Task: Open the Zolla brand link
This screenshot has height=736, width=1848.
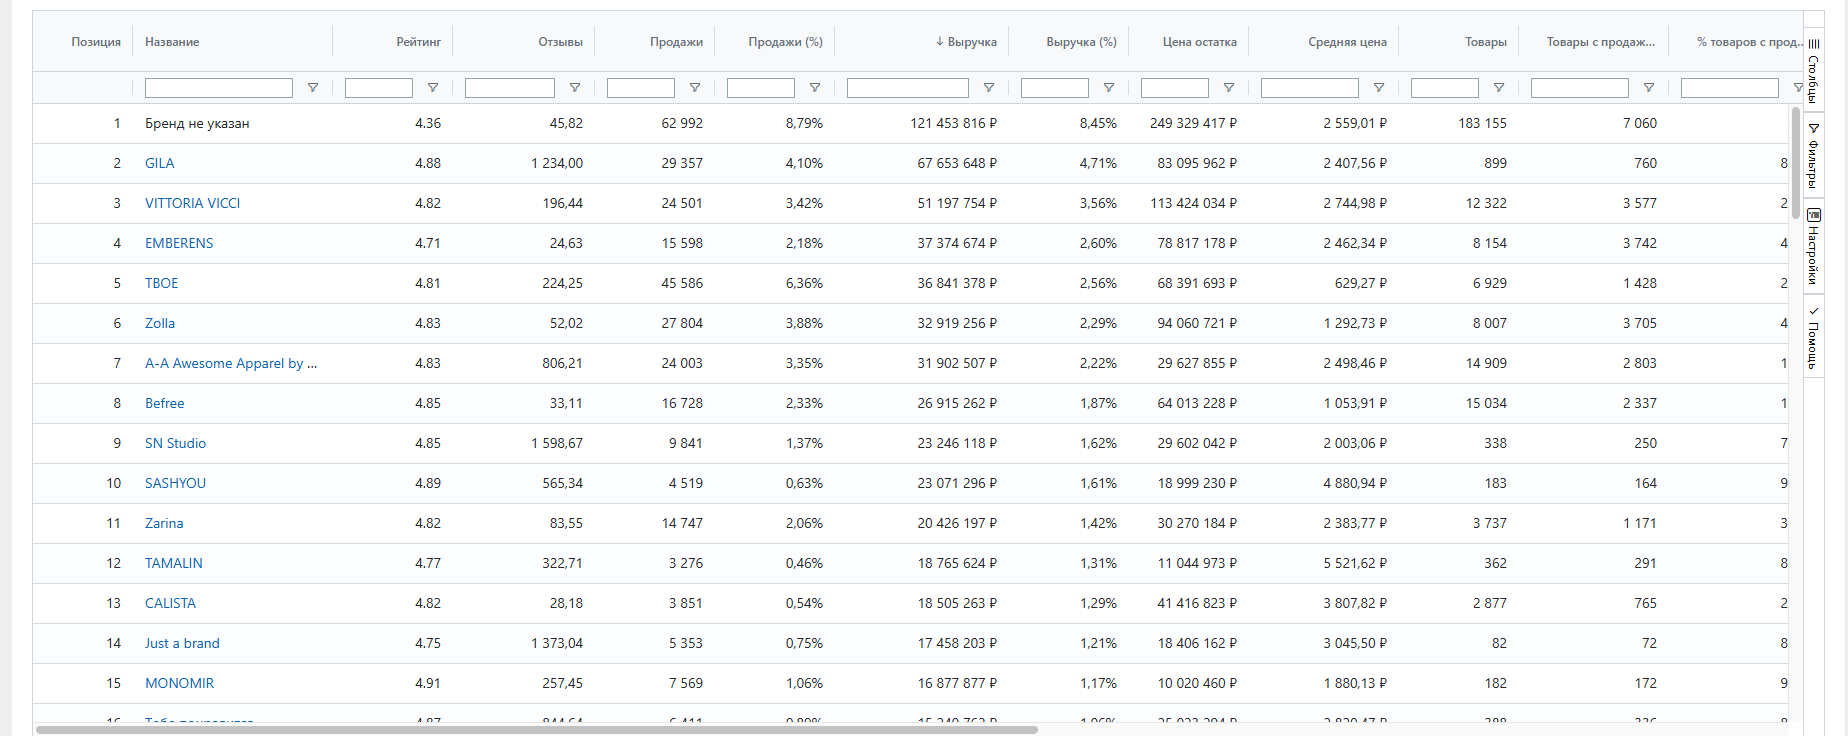Action: (160, 323)
